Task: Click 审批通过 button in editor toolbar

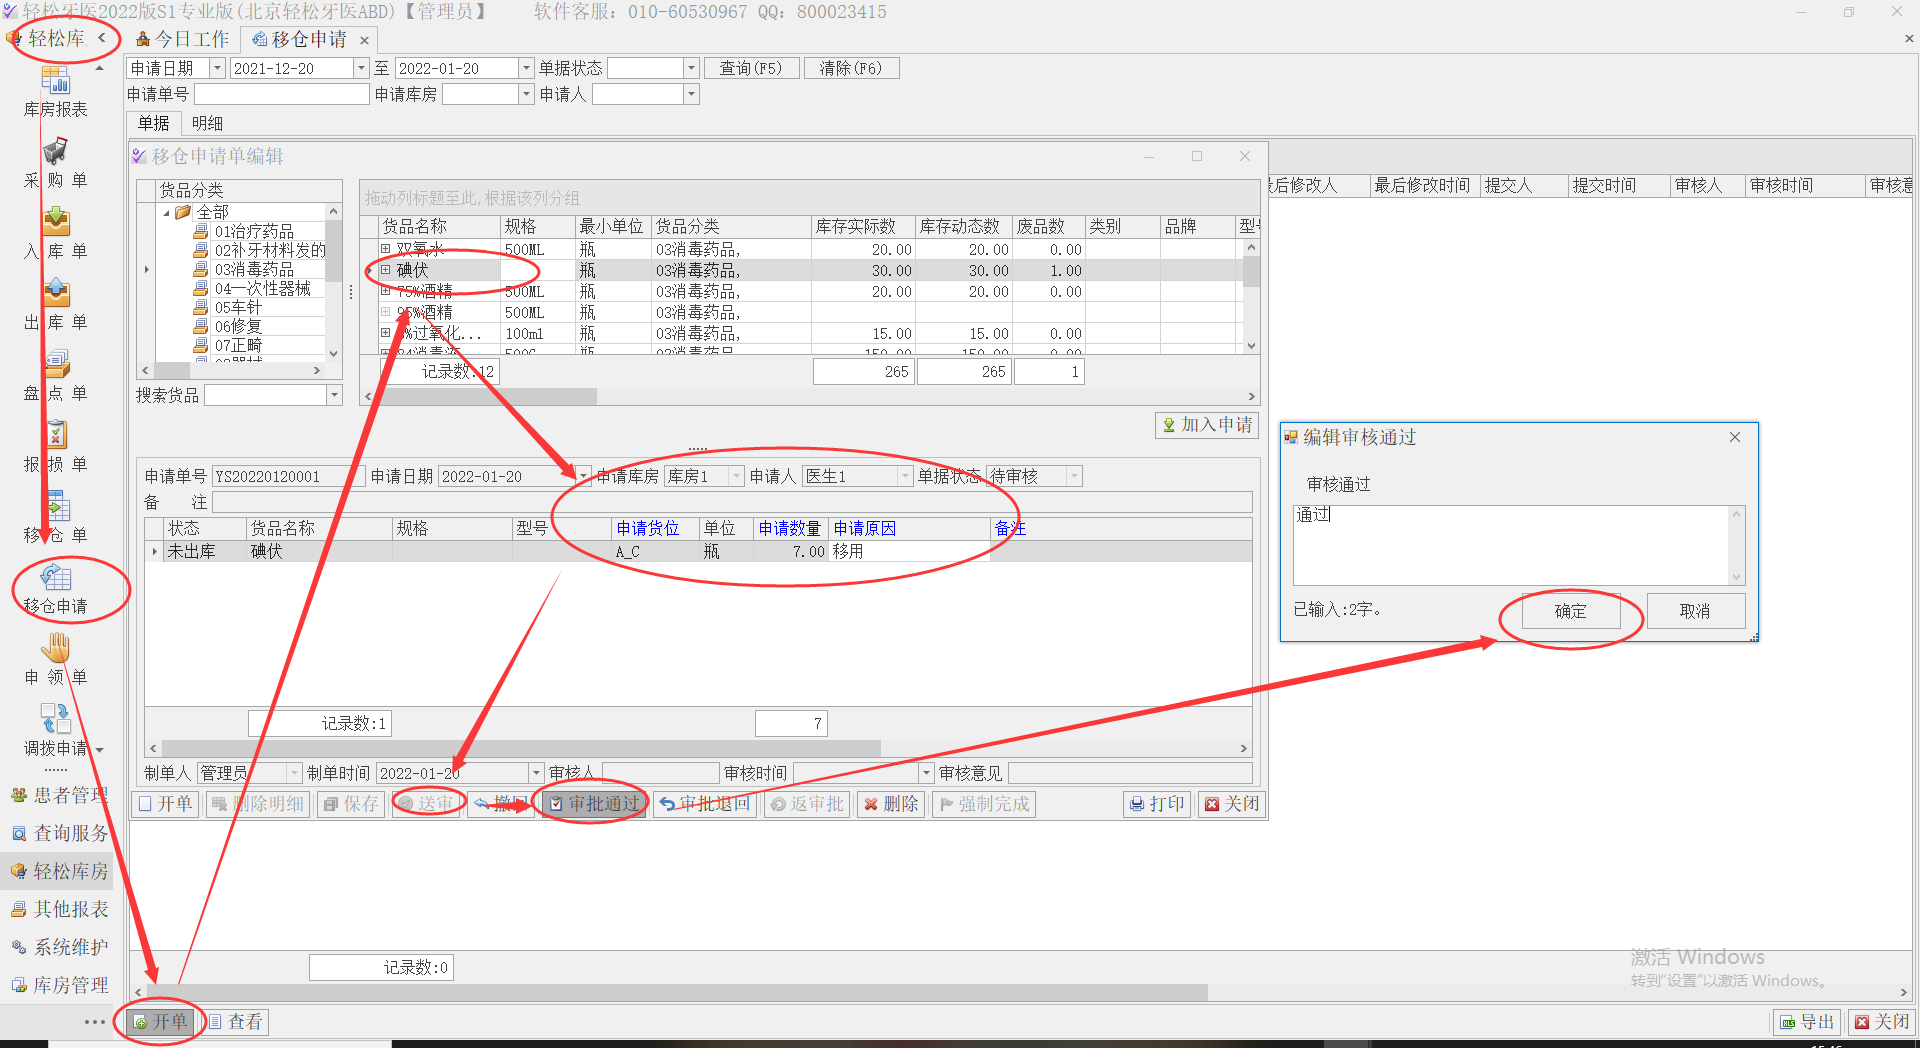Action: tap(594, 804)
